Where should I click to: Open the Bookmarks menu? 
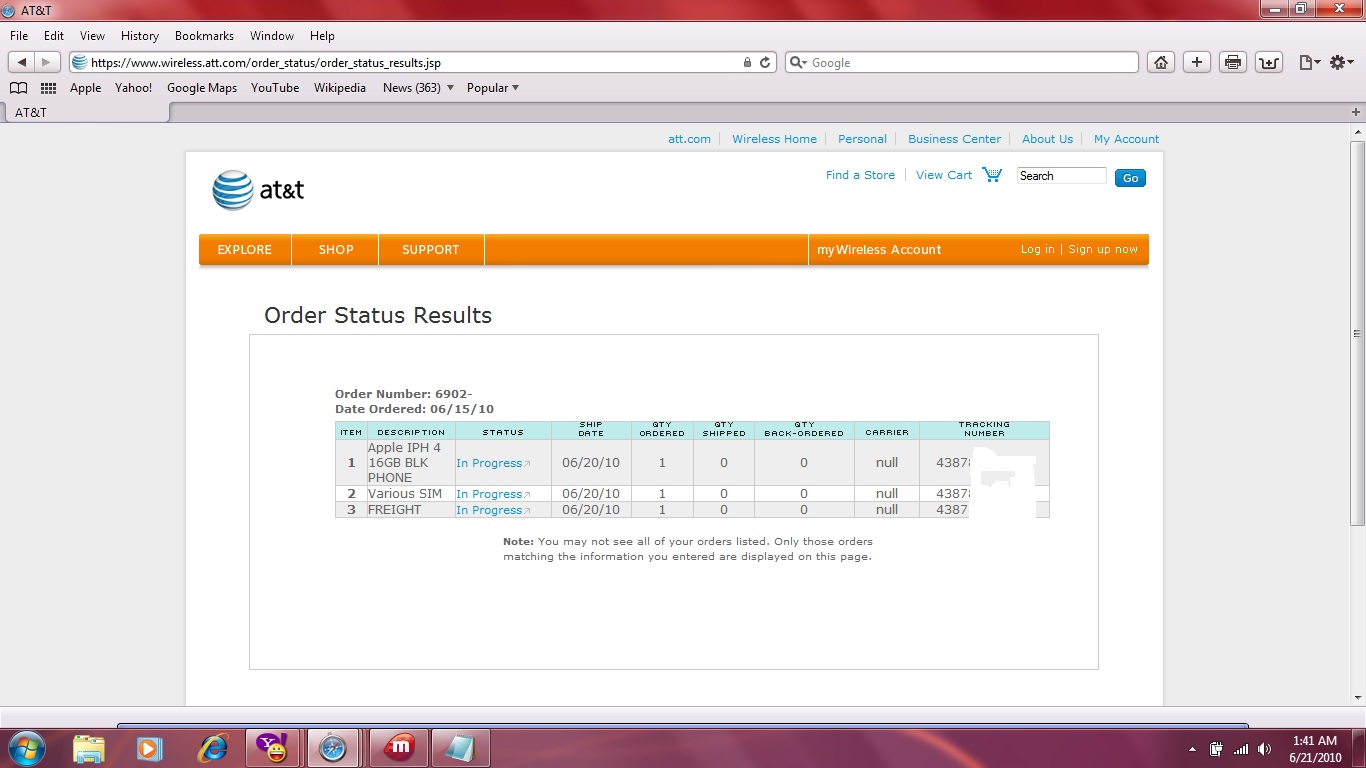(x=204, y=36)
